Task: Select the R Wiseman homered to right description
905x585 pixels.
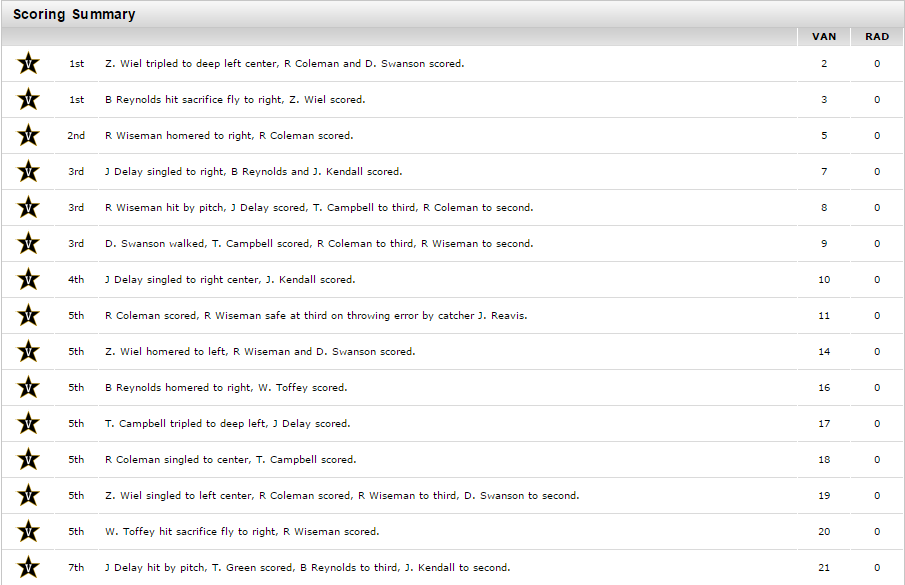Action: click(229, 136)
